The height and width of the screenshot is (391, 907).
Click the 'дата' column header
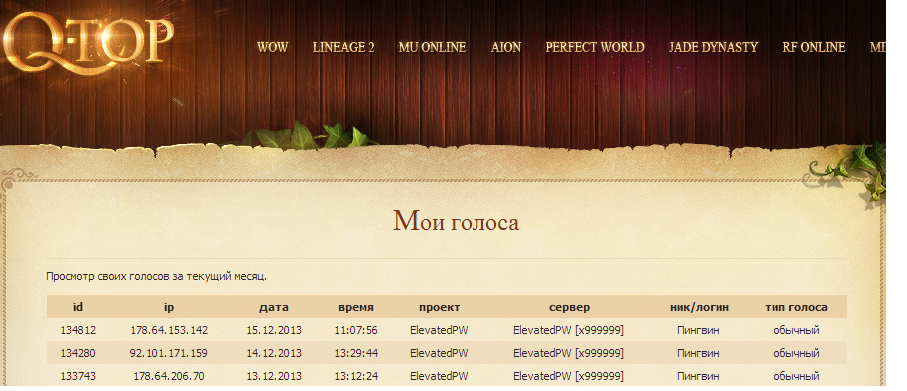pyautogui.click(x=274, y=308)
